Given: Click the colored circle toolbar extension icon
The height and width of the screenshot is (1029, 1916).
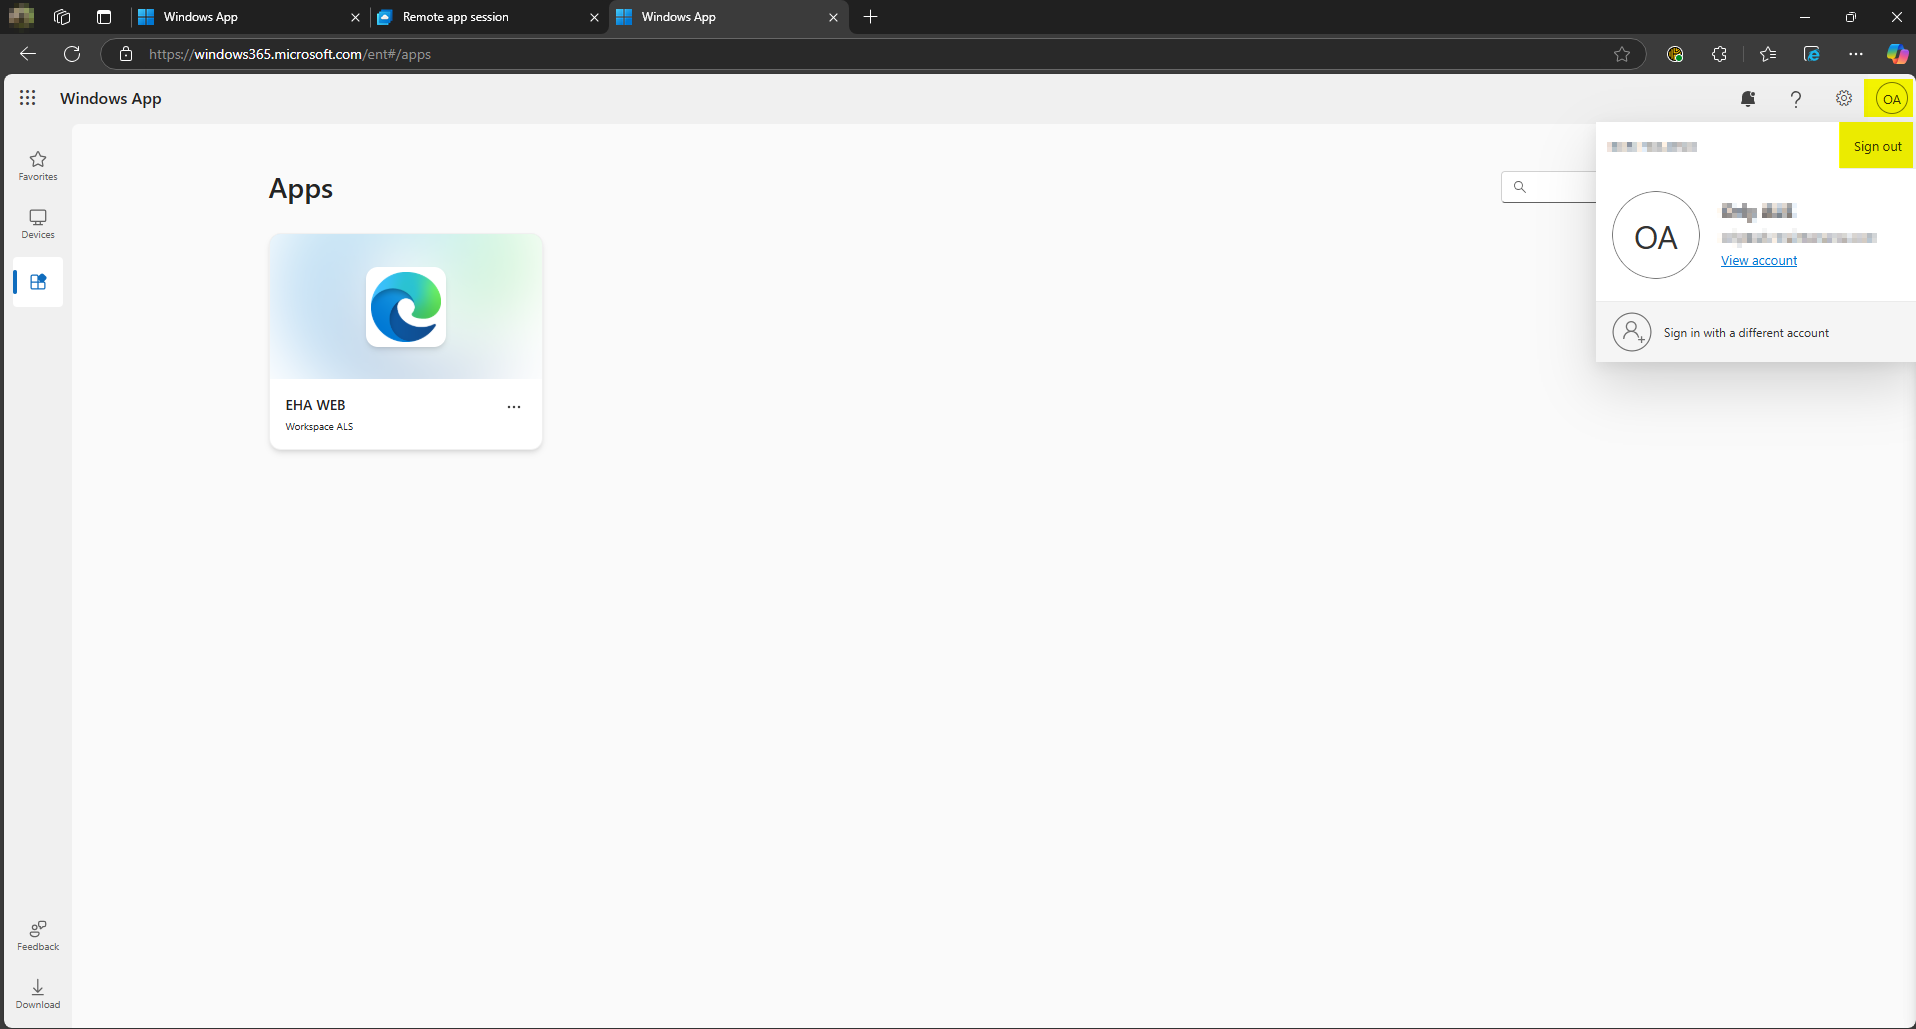Looking at the screenshot, I should coord(1675,54).
